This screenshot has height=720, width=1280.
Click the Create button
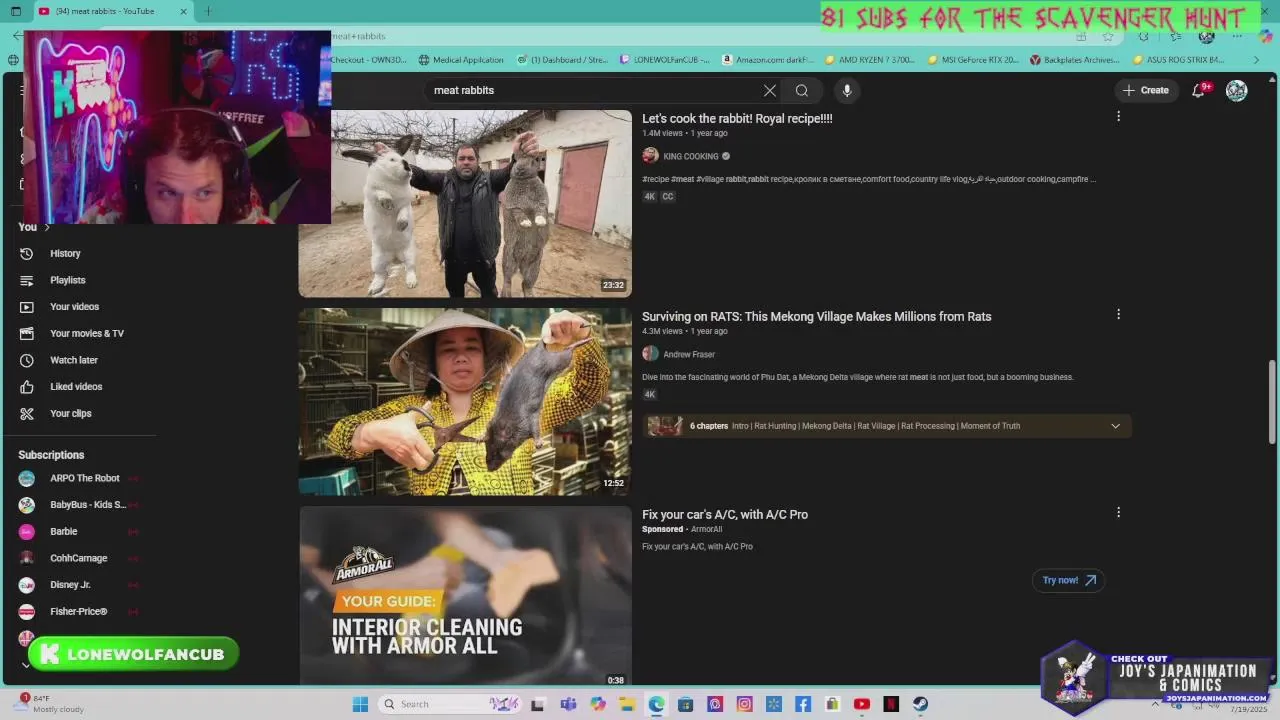pyautogui.click(x=1146, y=90)
